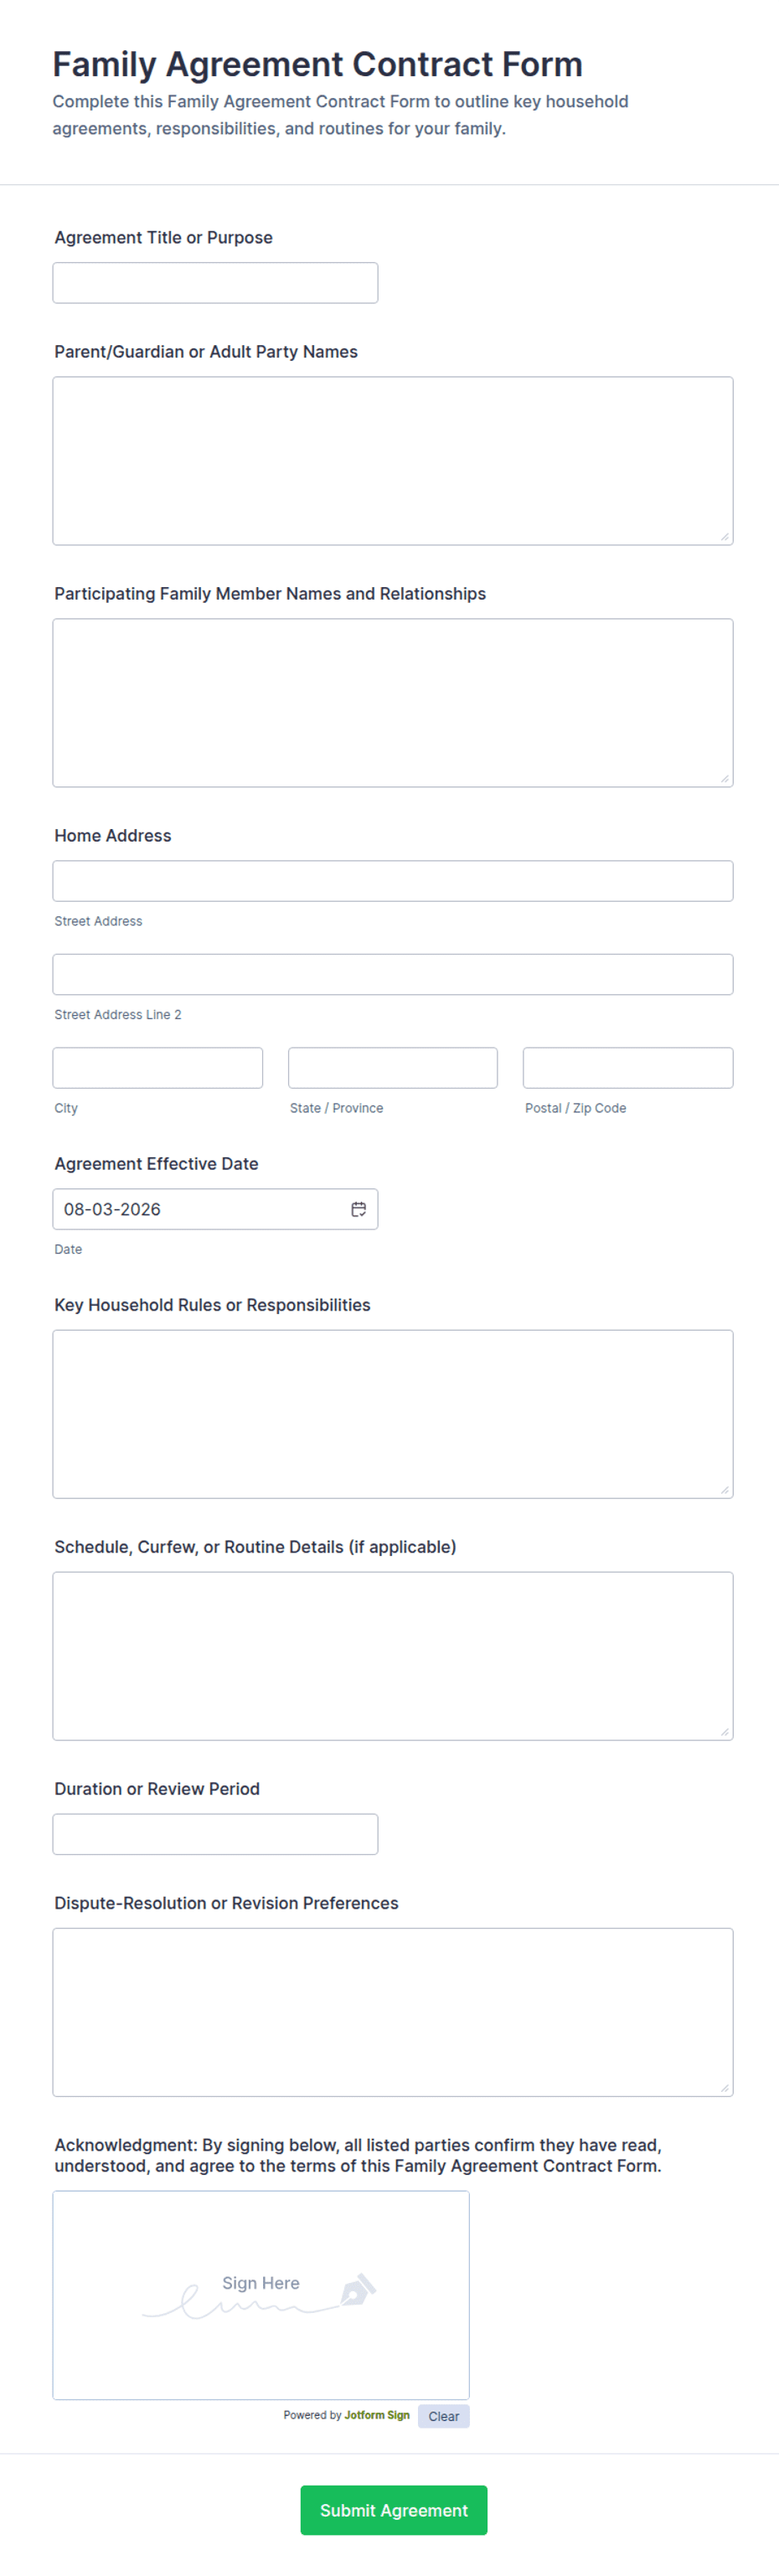This screenshot has height=2576, width=779.
Task: Open the calendar date picker icon
Action: [358, 1209]
